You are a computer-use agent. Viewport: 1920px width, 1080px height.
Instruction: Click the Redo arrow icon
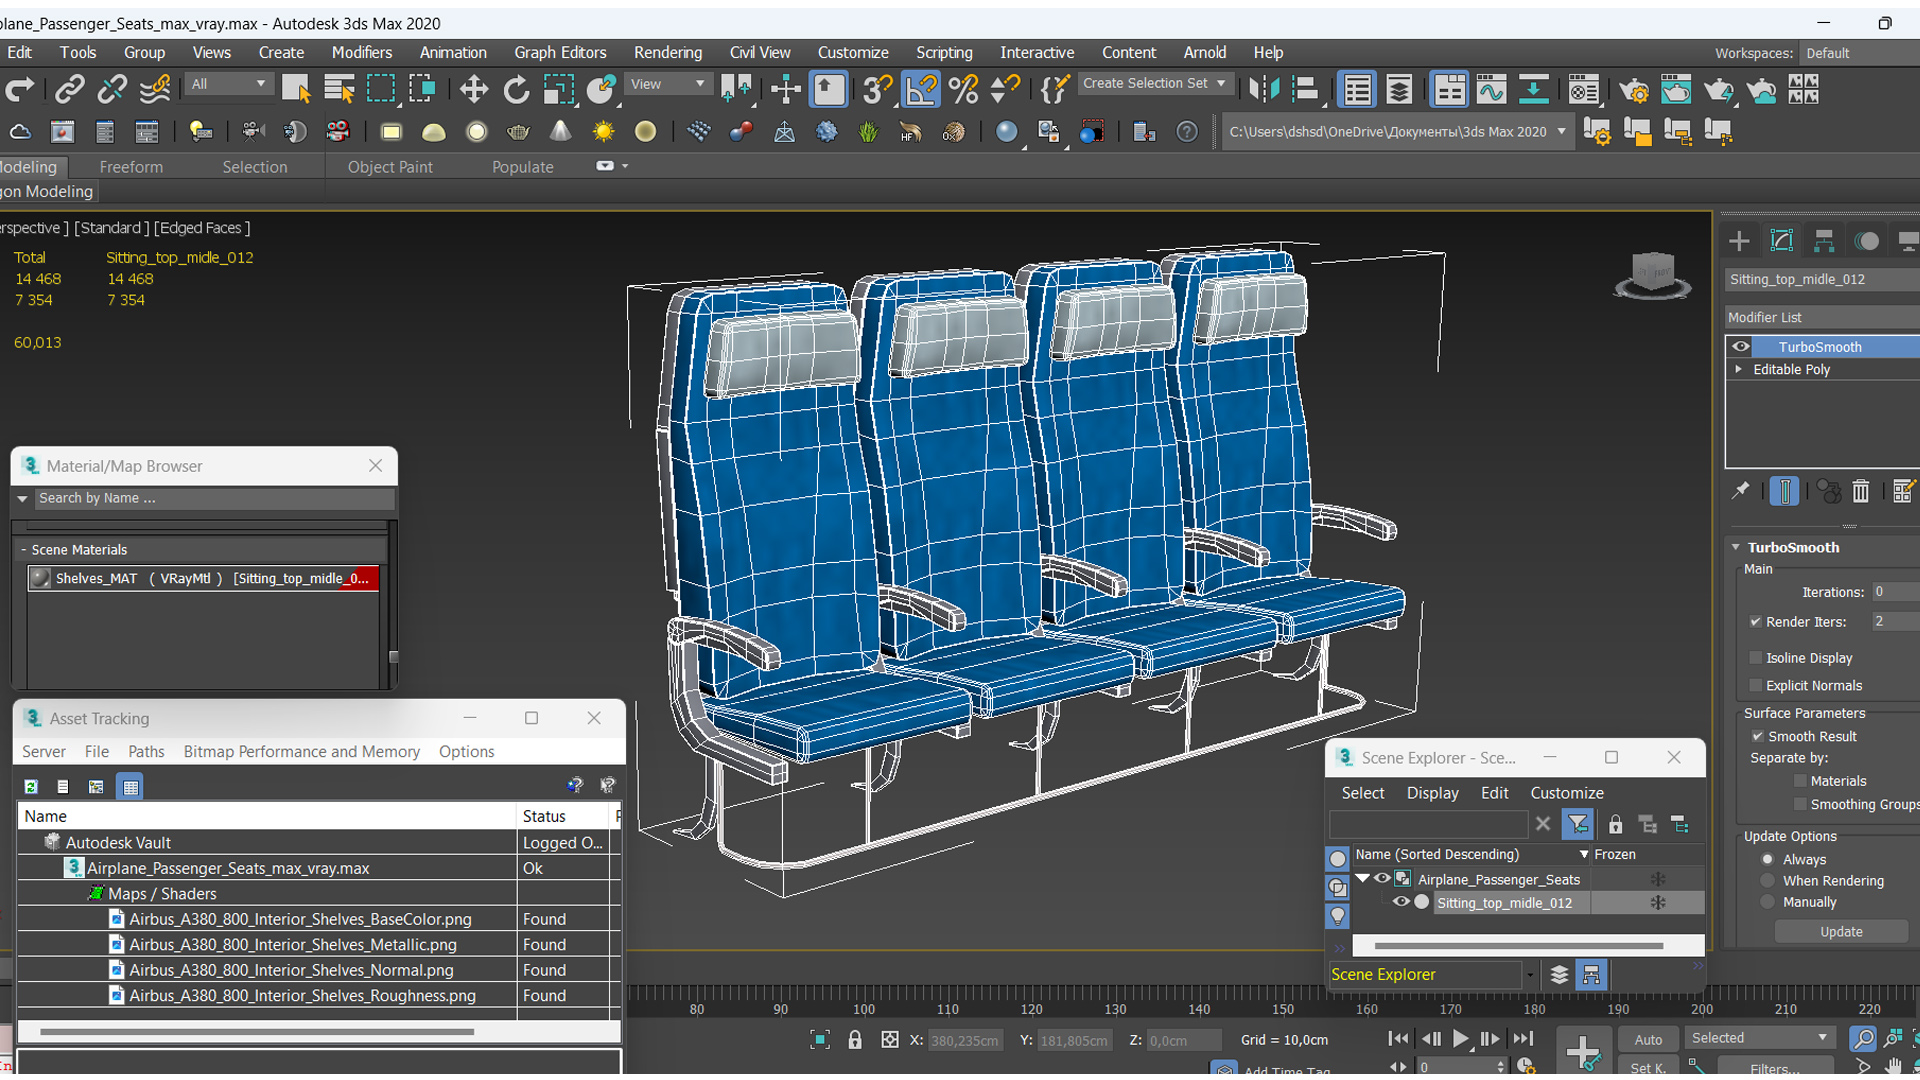[20, 90]
